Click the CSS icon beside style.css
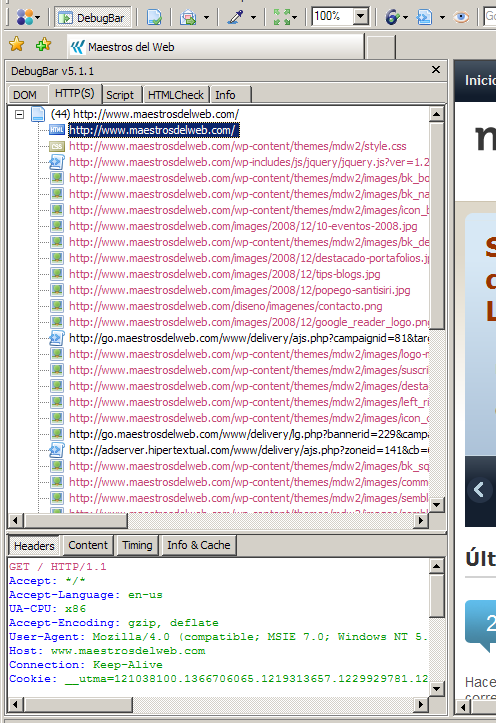Screen dimensions: 496x723 click(x=57, y=146)
